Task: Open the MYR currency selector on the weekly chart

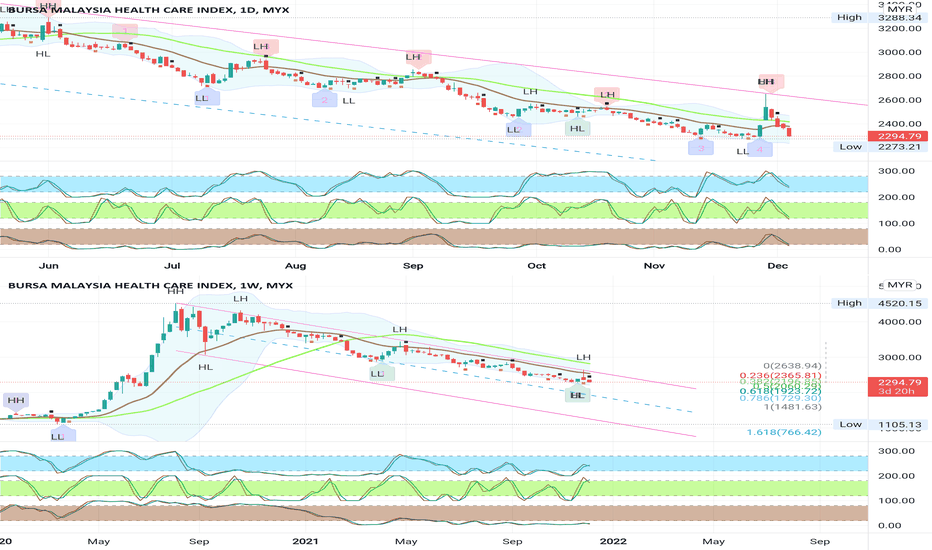Action: 899,285
